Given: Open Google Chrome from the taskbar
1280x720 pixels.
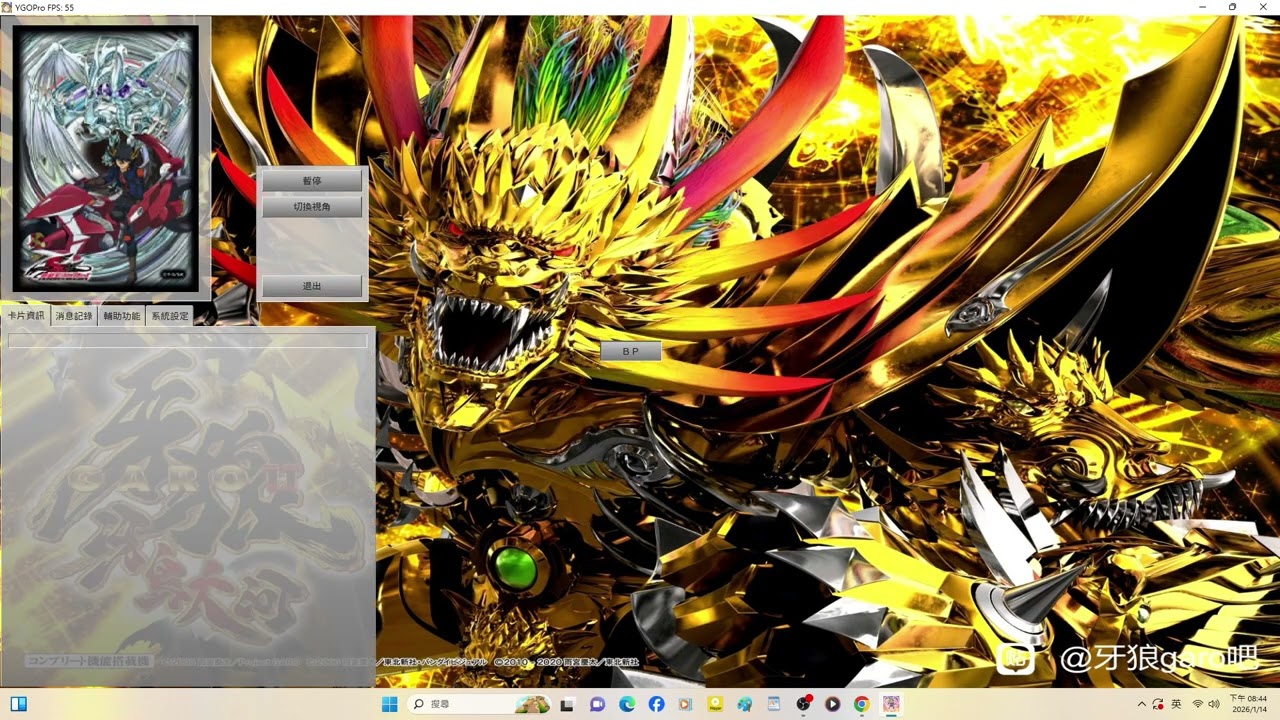Looking at the screenshot, I should [861, 704].
